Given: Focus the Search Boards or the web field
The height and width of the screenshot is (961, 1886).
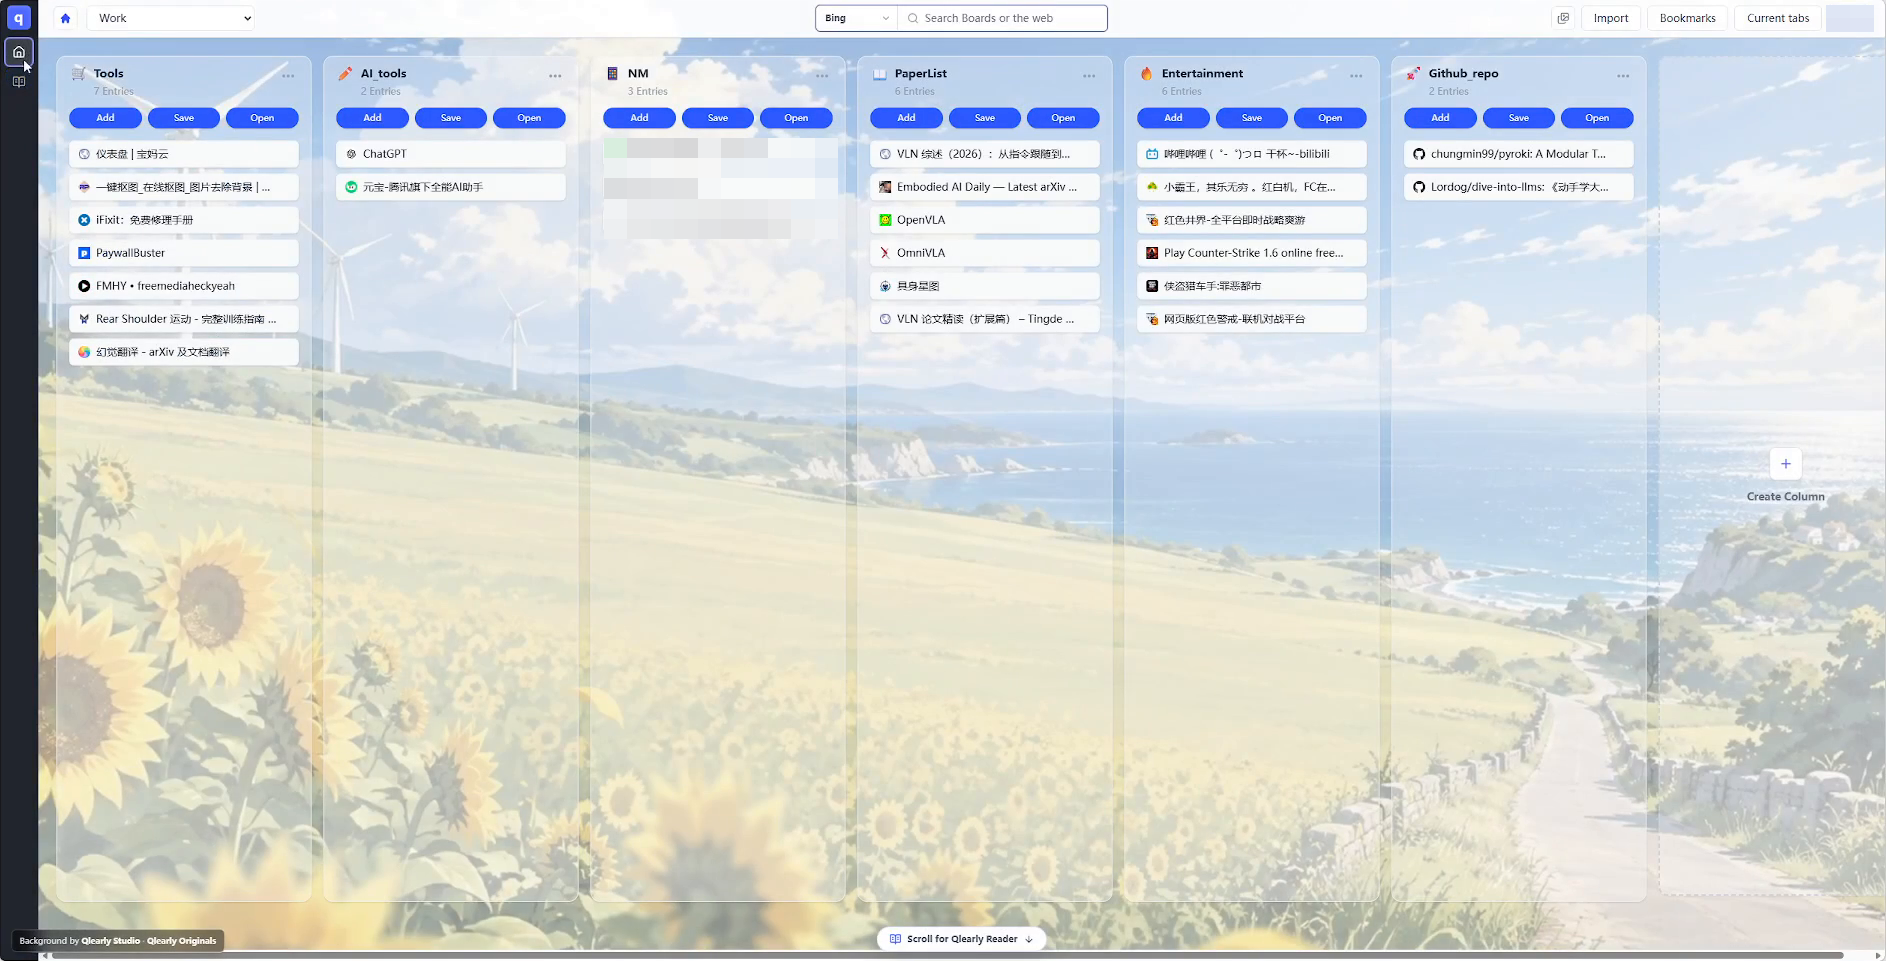Looking at the screenshot, I should [x=1002, y=18].
